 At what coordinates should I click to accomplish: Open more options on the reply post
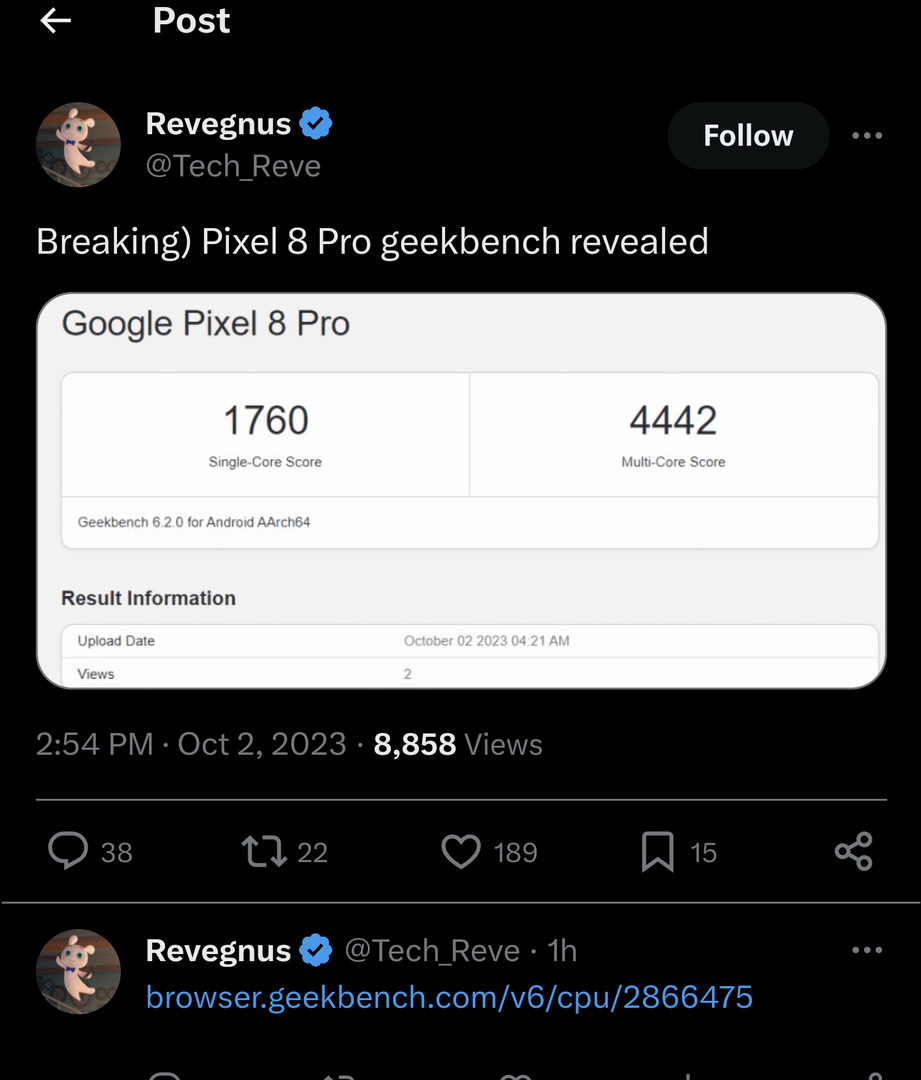pos(866,950)
